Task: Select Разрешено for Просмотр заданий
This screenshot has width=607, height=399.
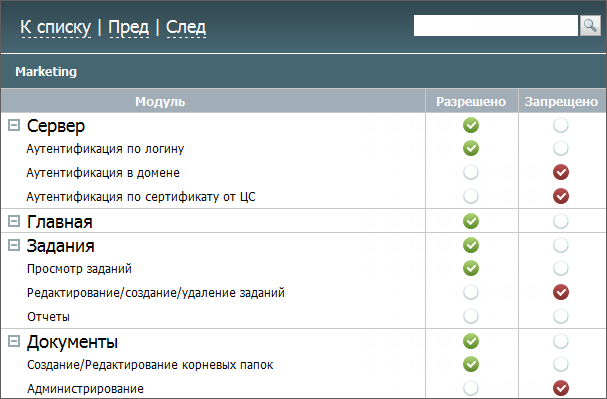Action: (471, 268)
